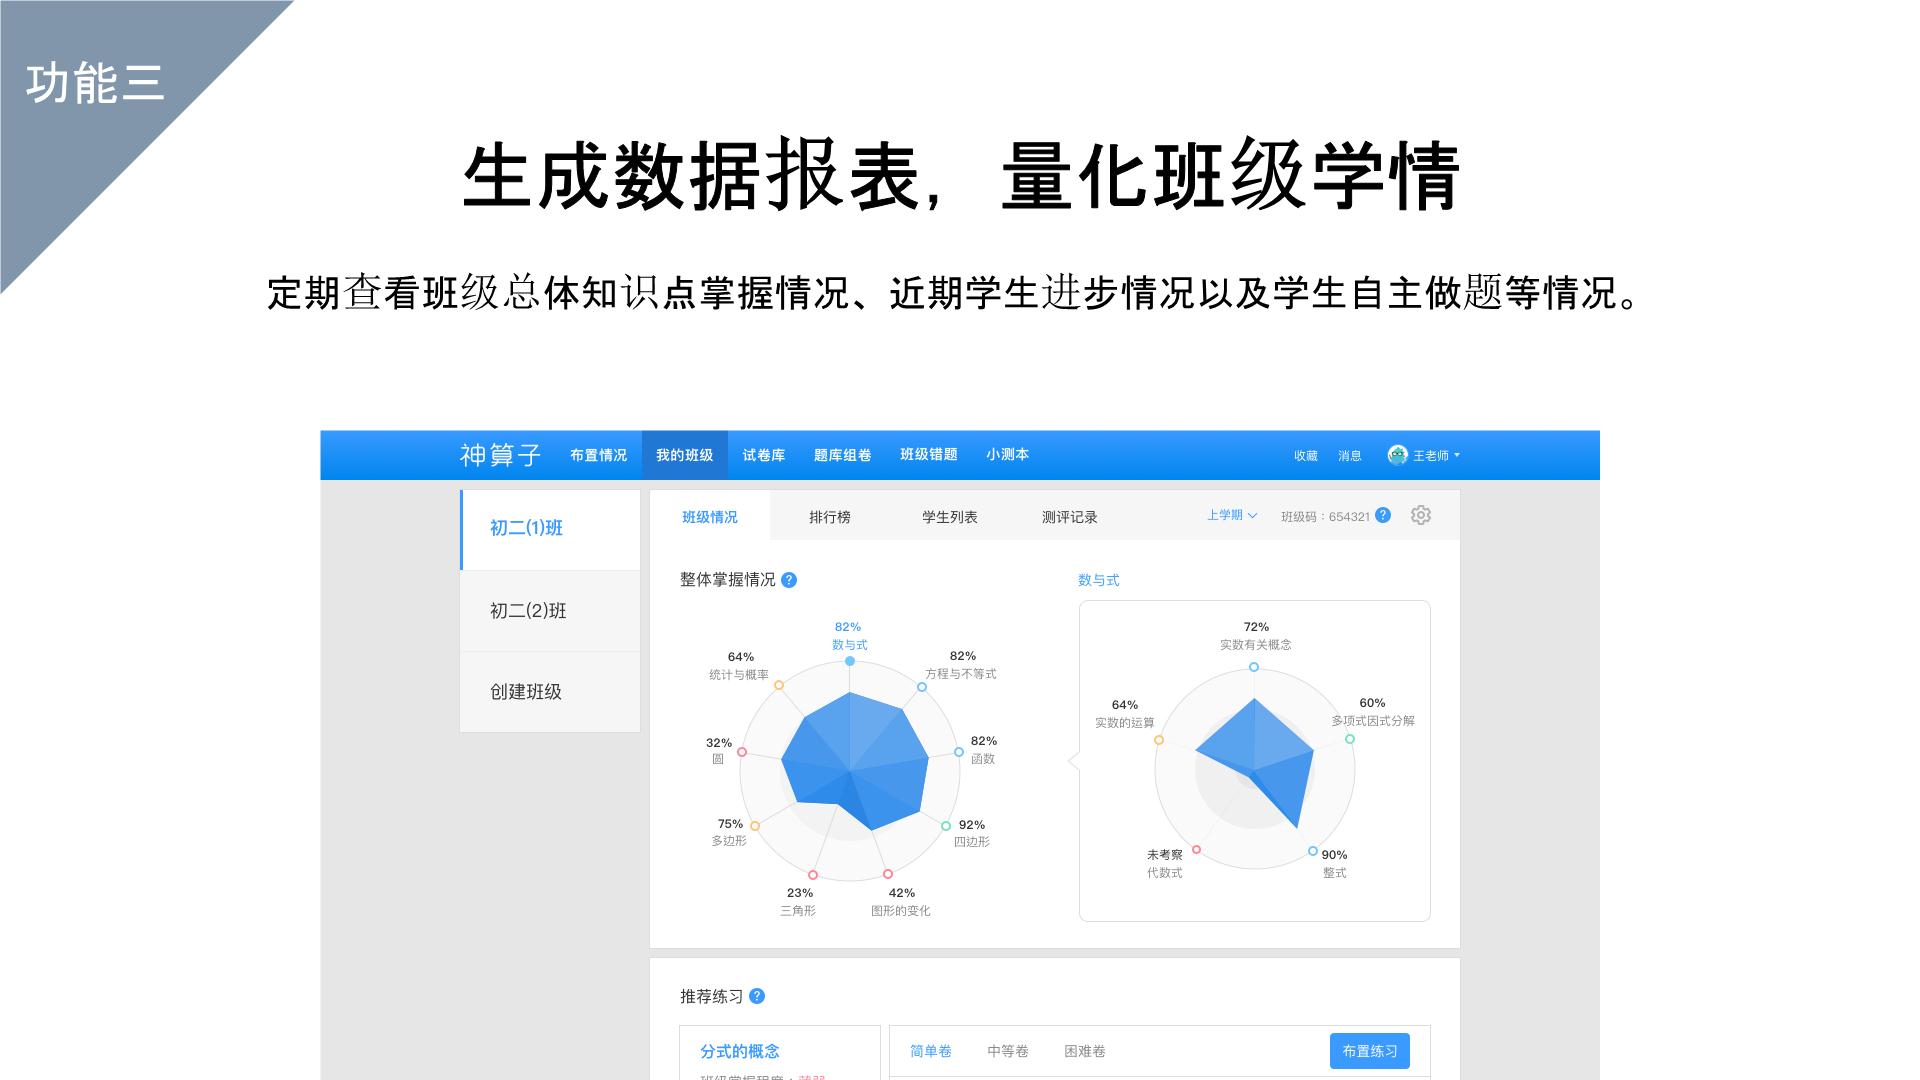Open the 学生列表 tab
1920x1080 pixels.
pyautogui.click(x=949, y=517)
